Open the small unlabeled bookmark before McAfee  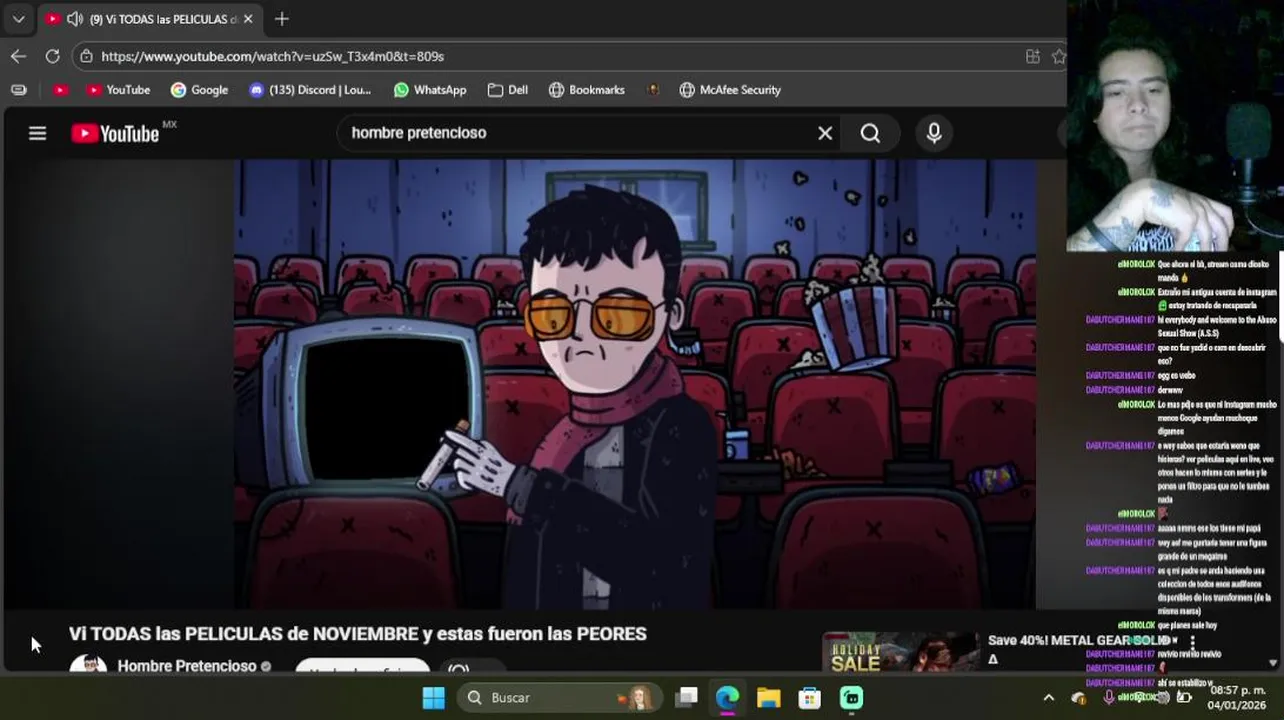653,90
